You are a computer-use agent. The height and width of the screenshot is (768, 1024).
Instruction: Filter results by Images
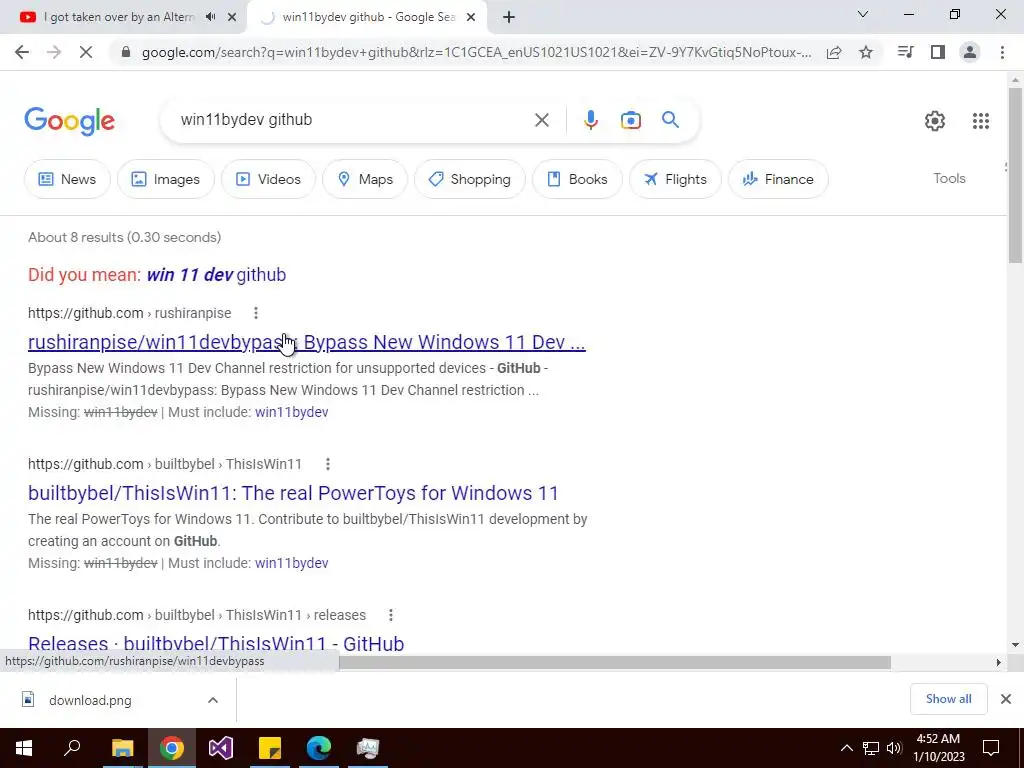[166, 179]
